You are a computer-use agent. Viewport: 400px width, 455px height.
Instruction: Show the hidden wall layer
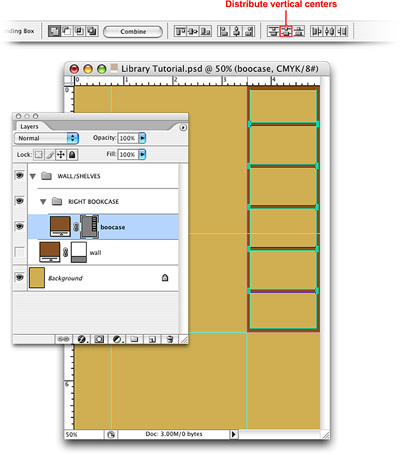[x=20, y=252]
